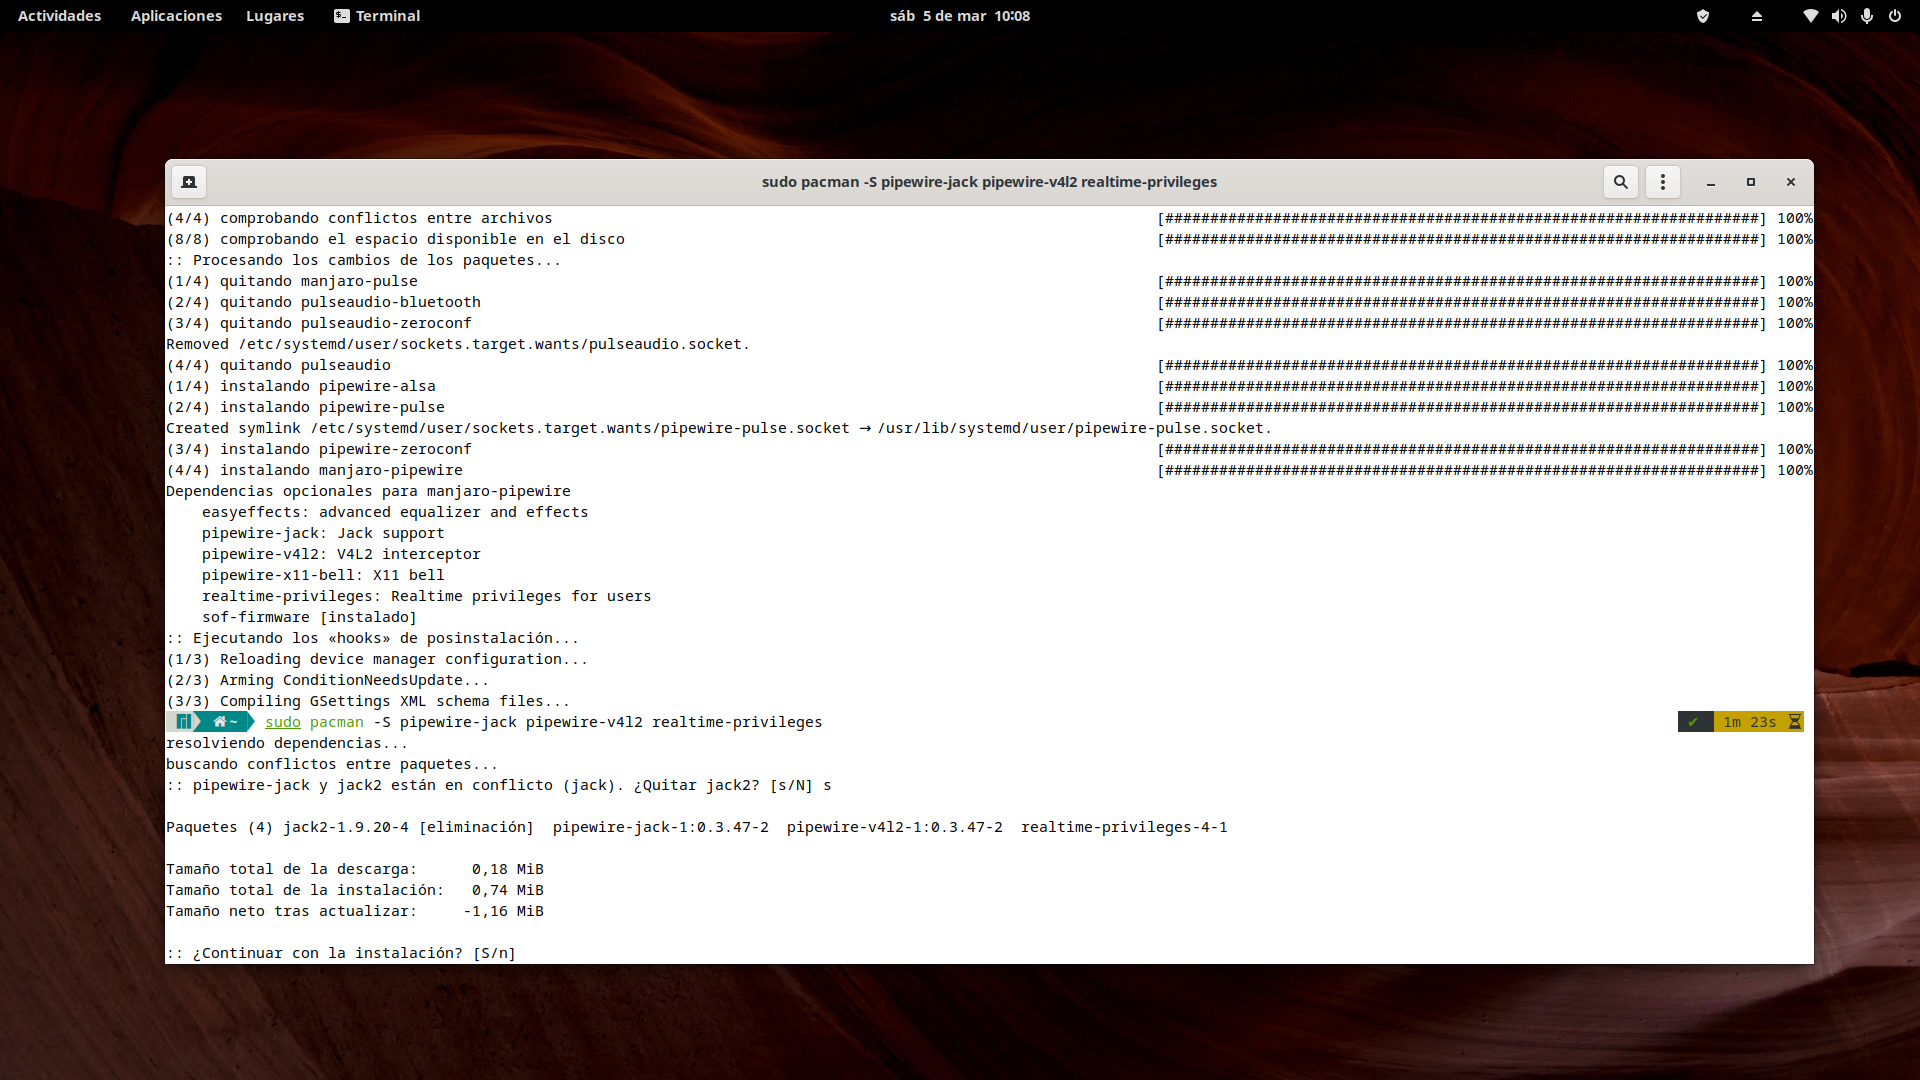Image resolution: width=1920 pixels, height=1080 pixels.
Task: Expand the Lugares menu
Action: (275, 16)
